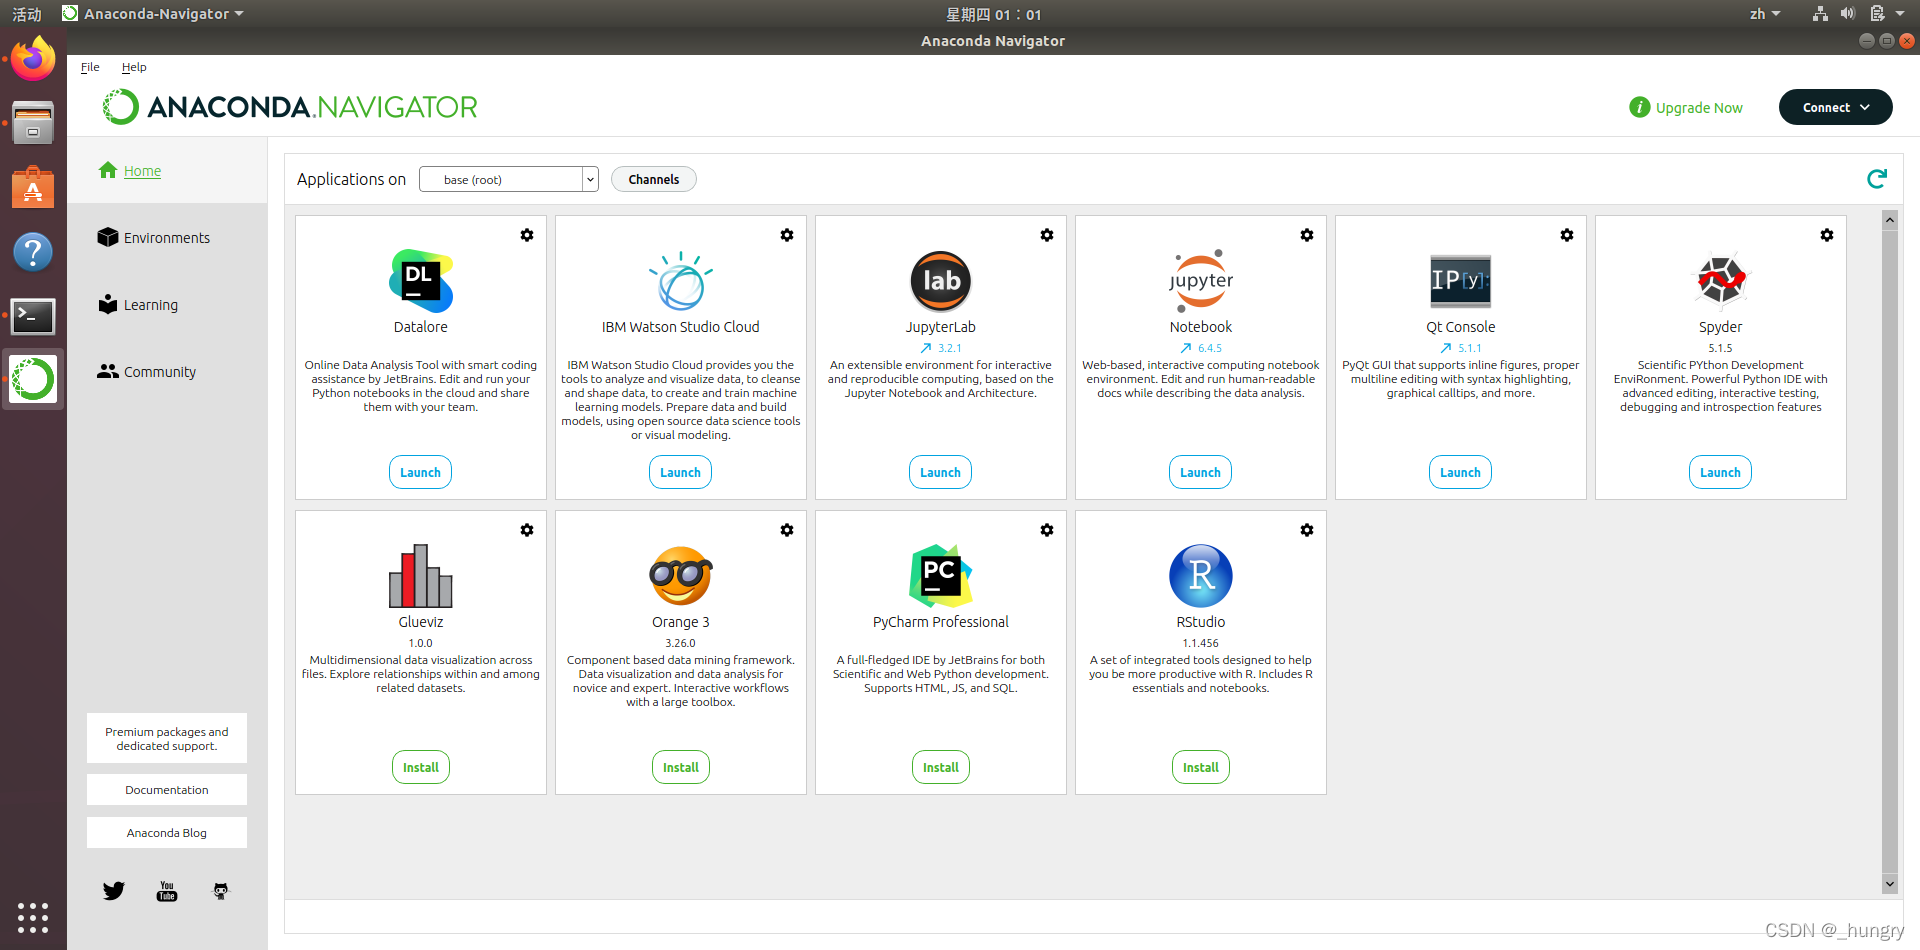Click the Jupyter Notebook logo icon
Image resolution: width=1920 pixels, height=950 pixels.
[1201, 281]
